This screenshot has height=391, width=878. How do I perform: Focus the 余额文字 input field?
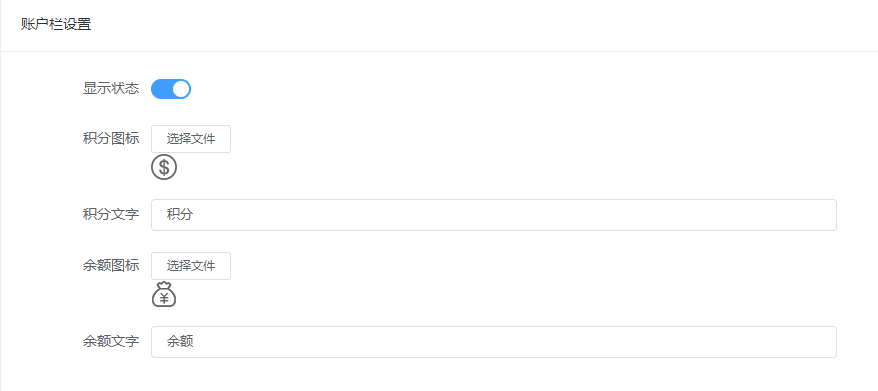[494, 342]
